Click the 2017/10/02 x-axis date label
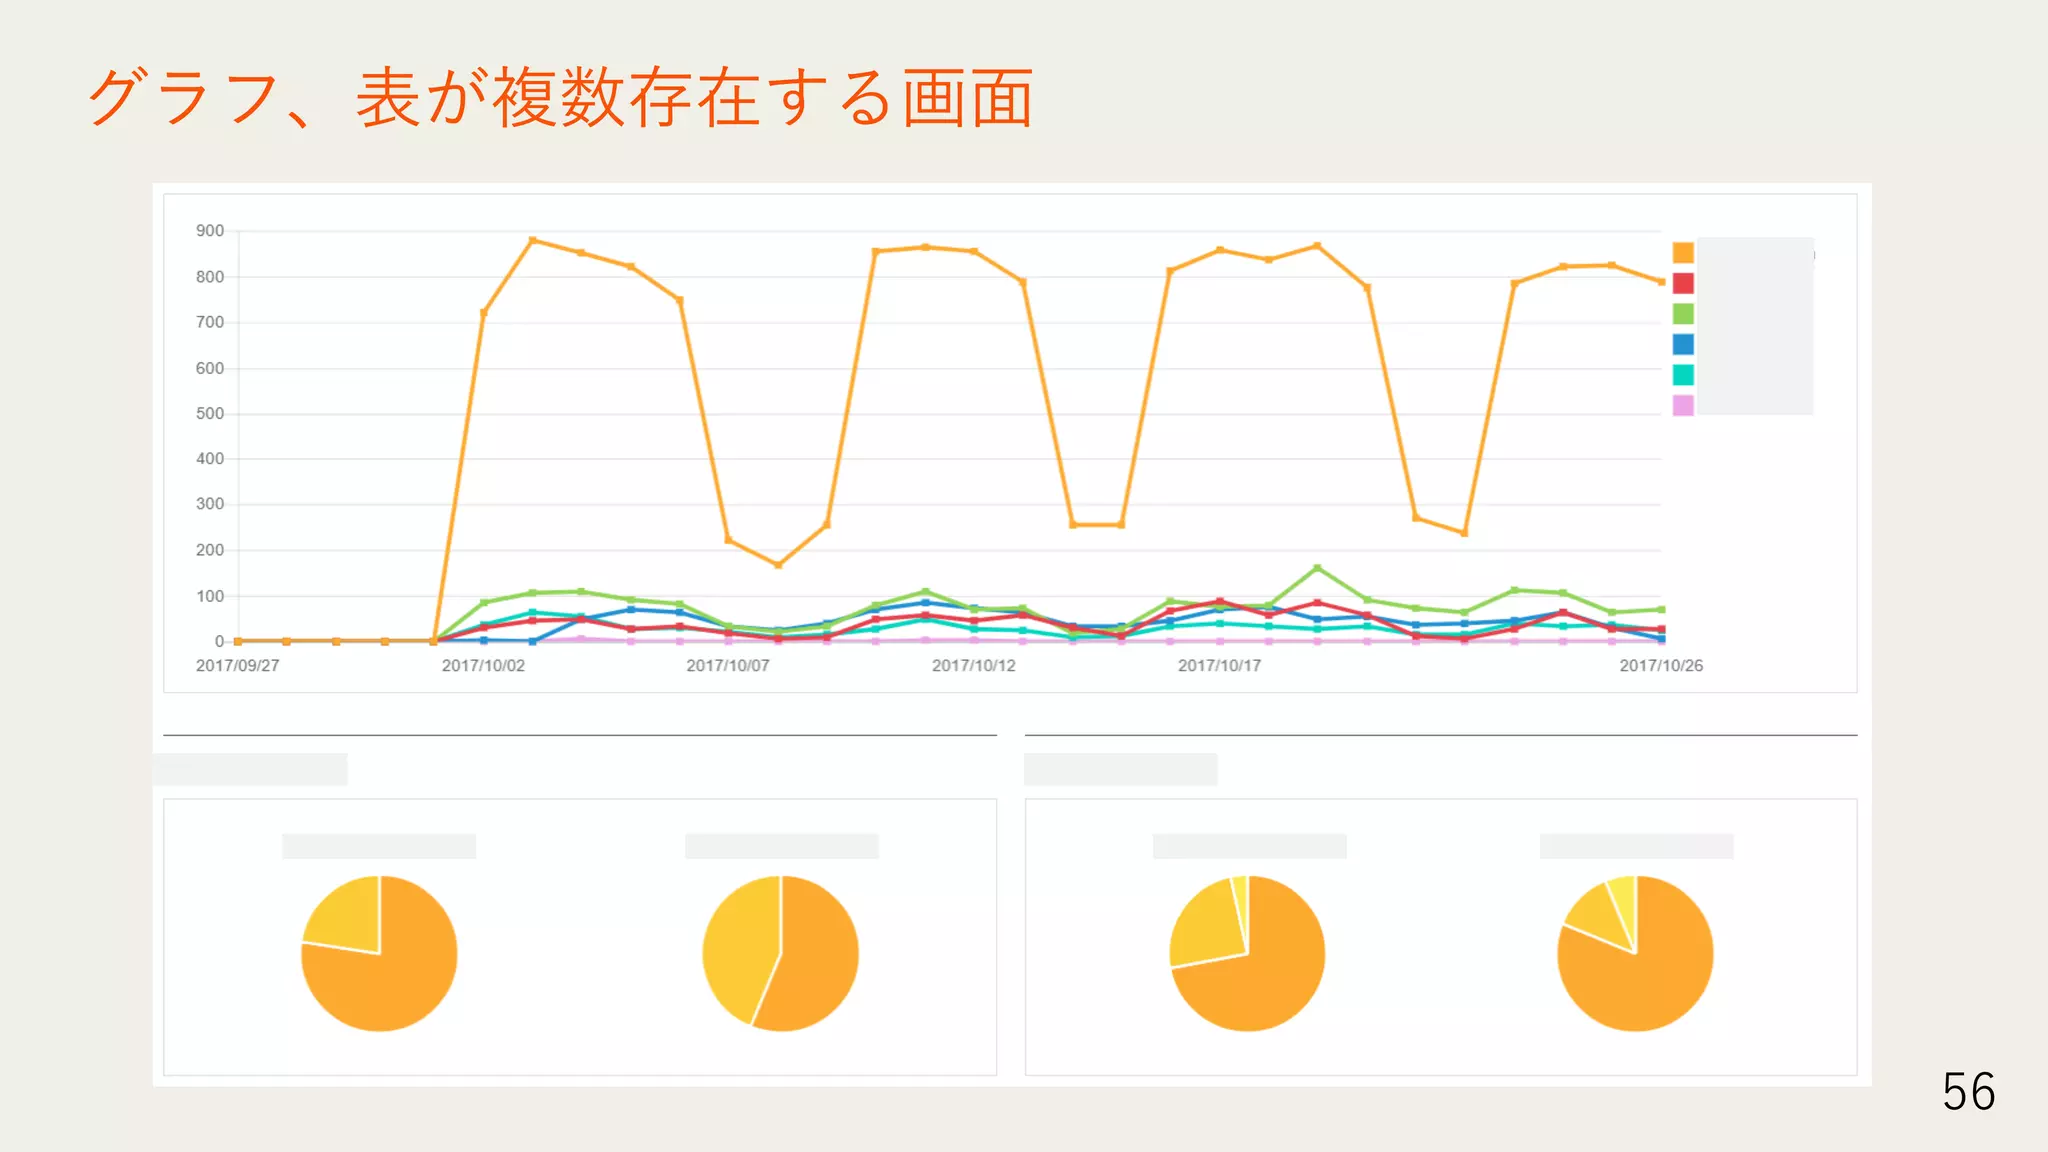The height and width of the screenshot is (1152, 2048). point(483,666)
